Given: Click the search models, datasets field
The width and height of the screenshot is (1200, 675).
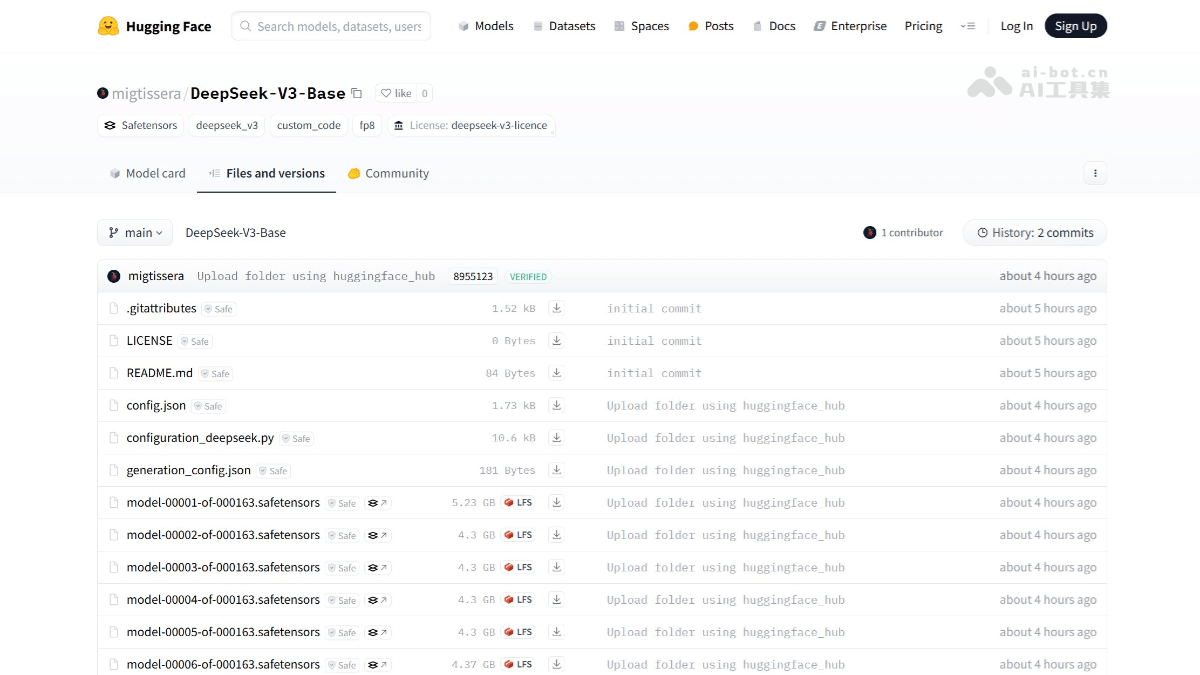Looking at the screenshot, I should click(330, 25).
